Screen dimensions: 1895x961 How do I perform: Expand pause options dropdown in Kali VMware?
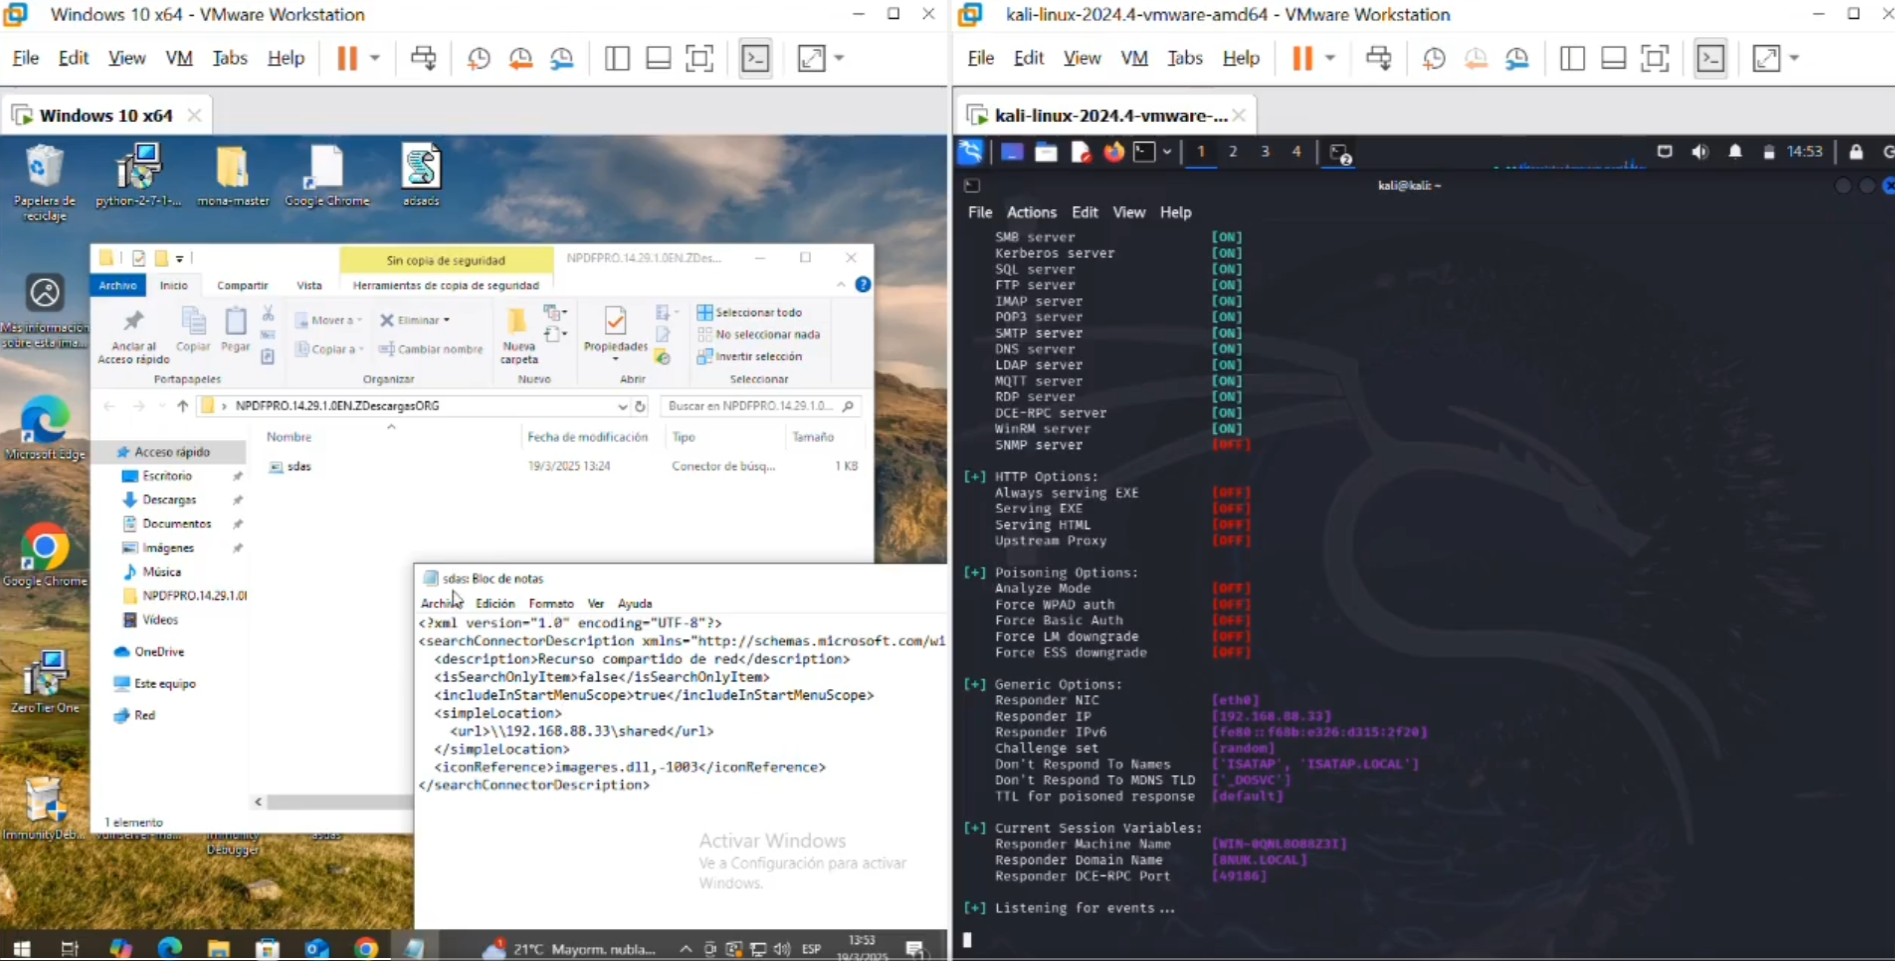1330,58
